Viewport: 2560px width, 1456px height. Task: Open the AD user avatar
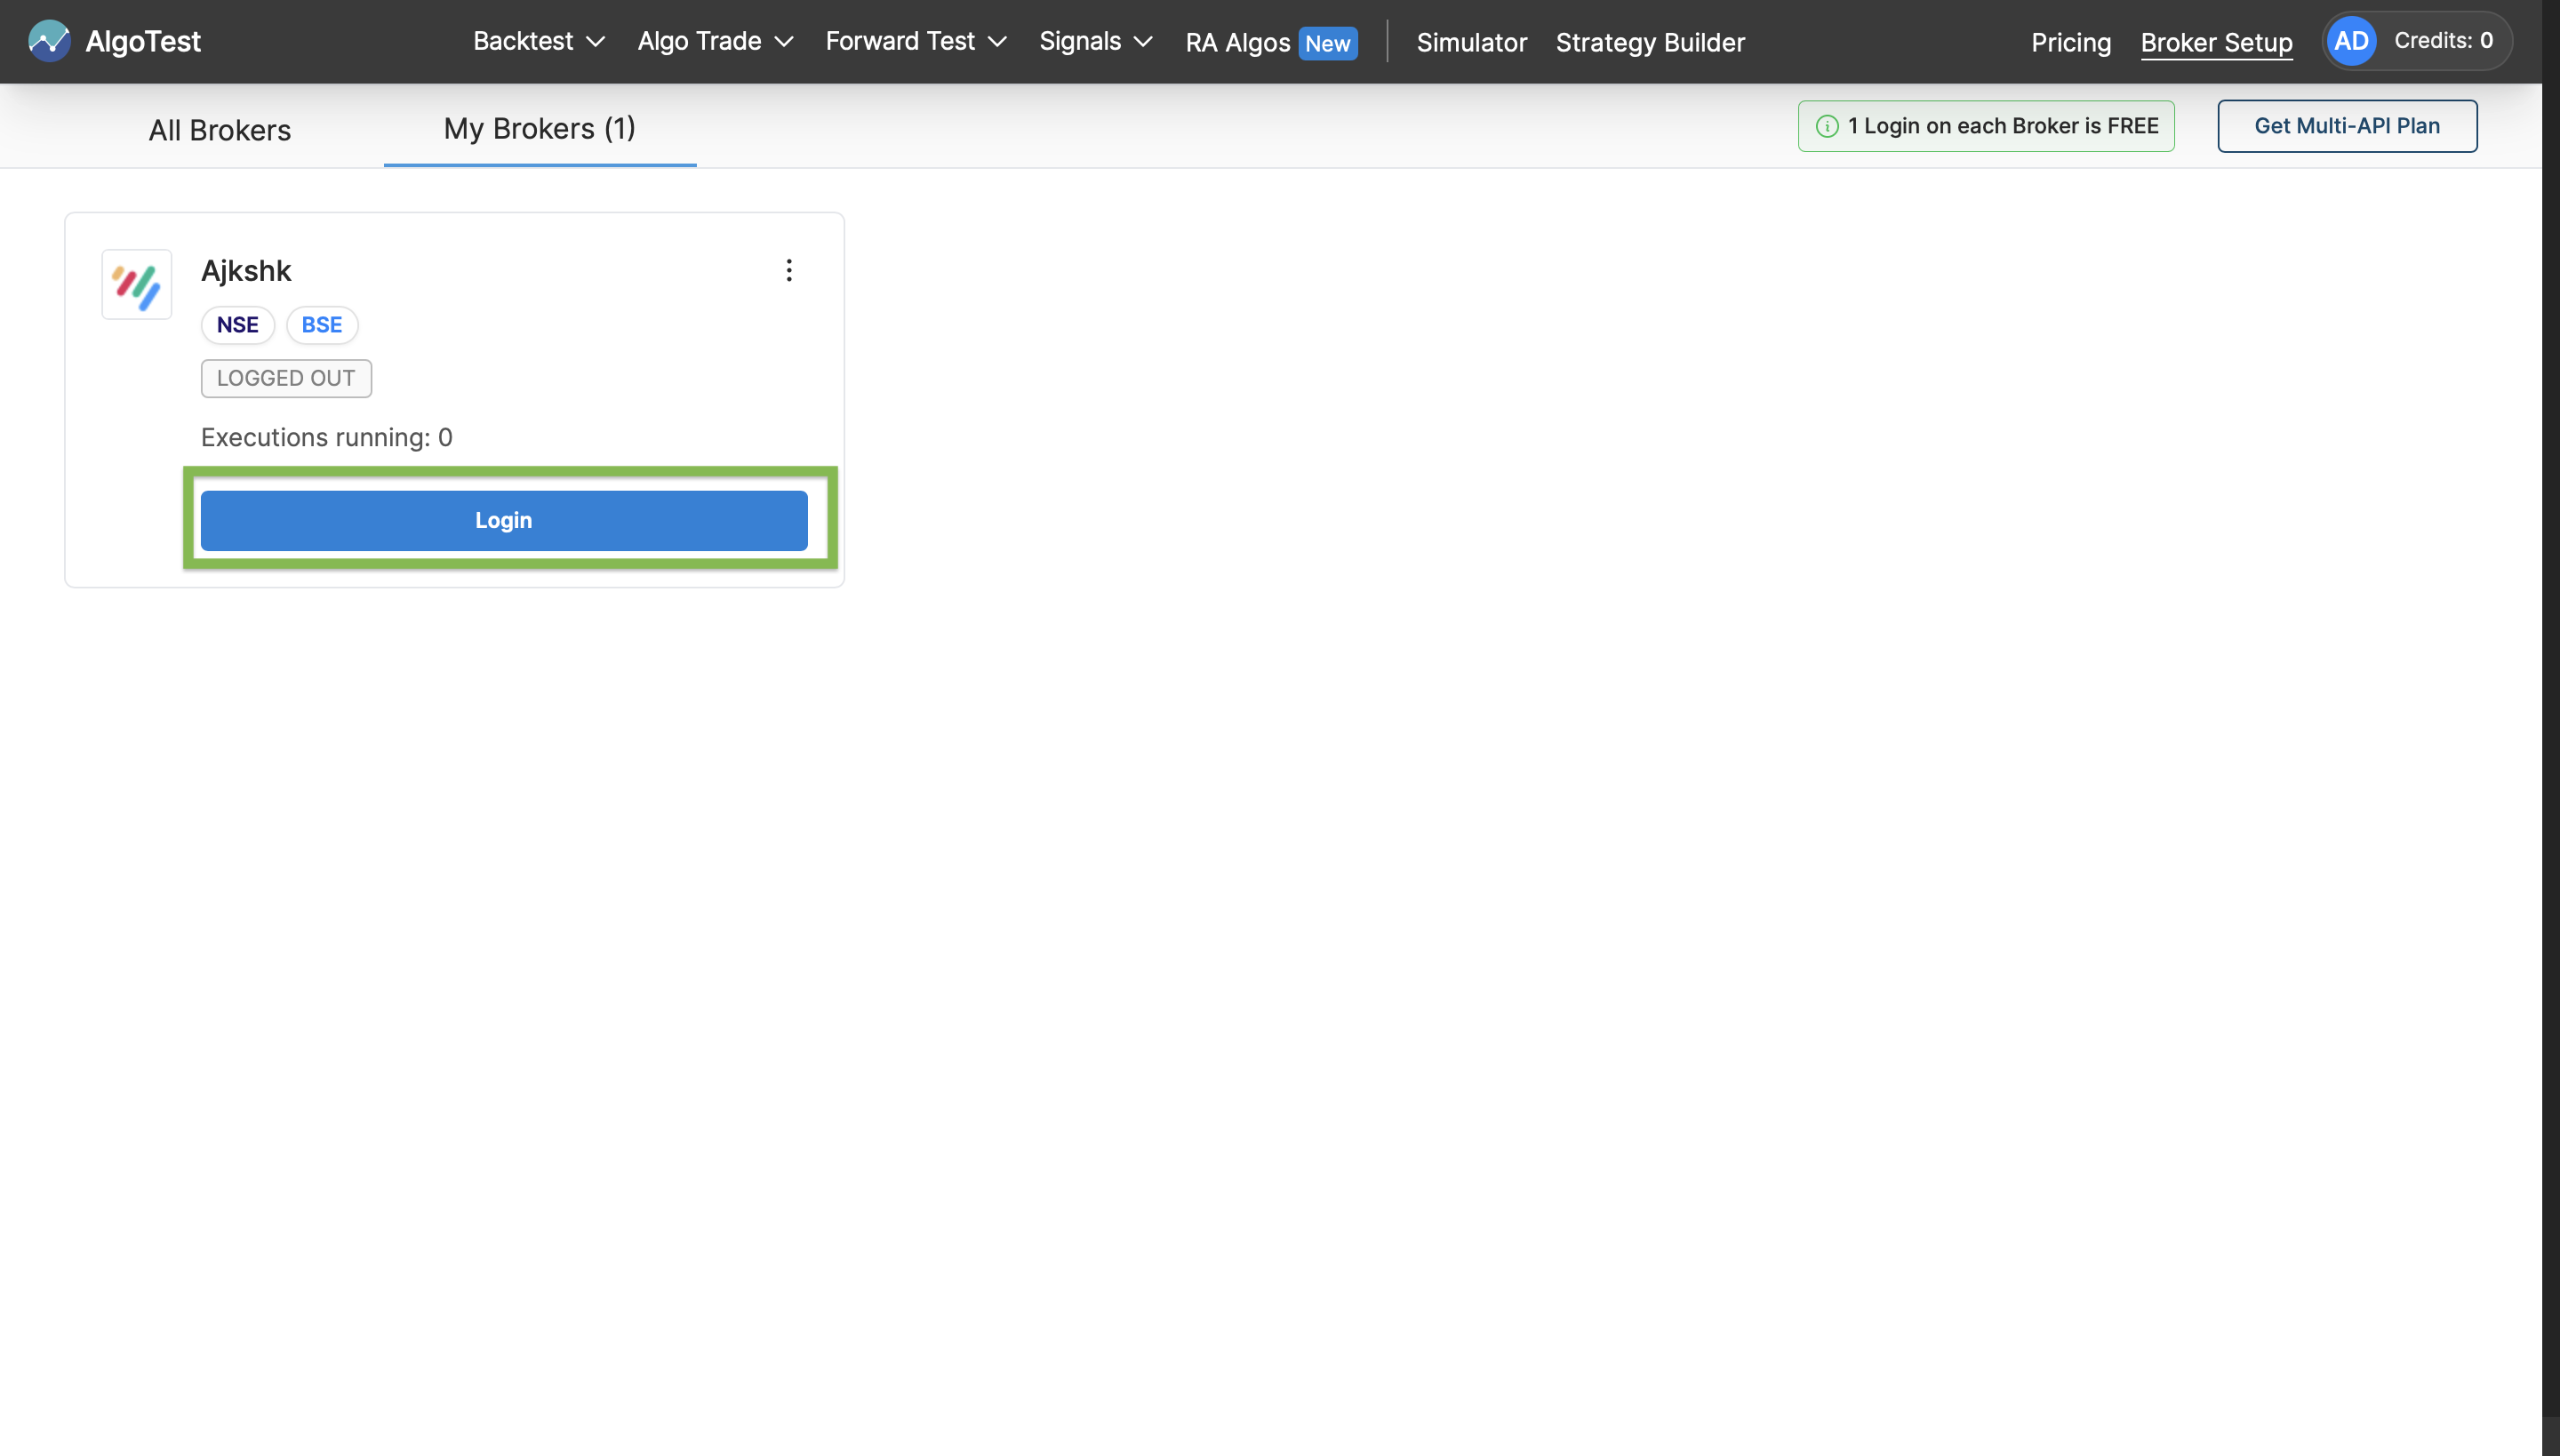pyautogui.click(x=2351, y=41)
